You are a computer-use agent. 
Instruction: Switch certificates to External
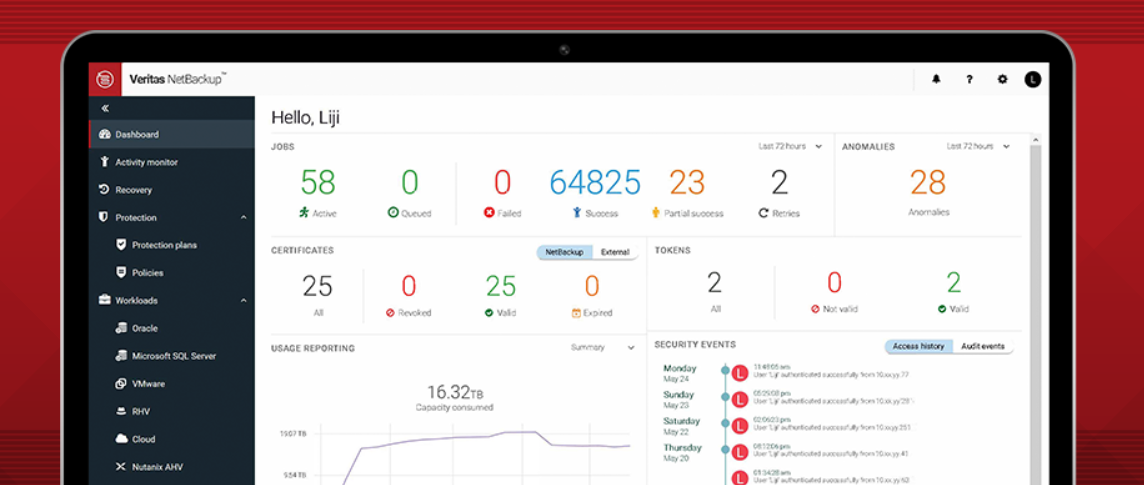click(x=615, y=252)
